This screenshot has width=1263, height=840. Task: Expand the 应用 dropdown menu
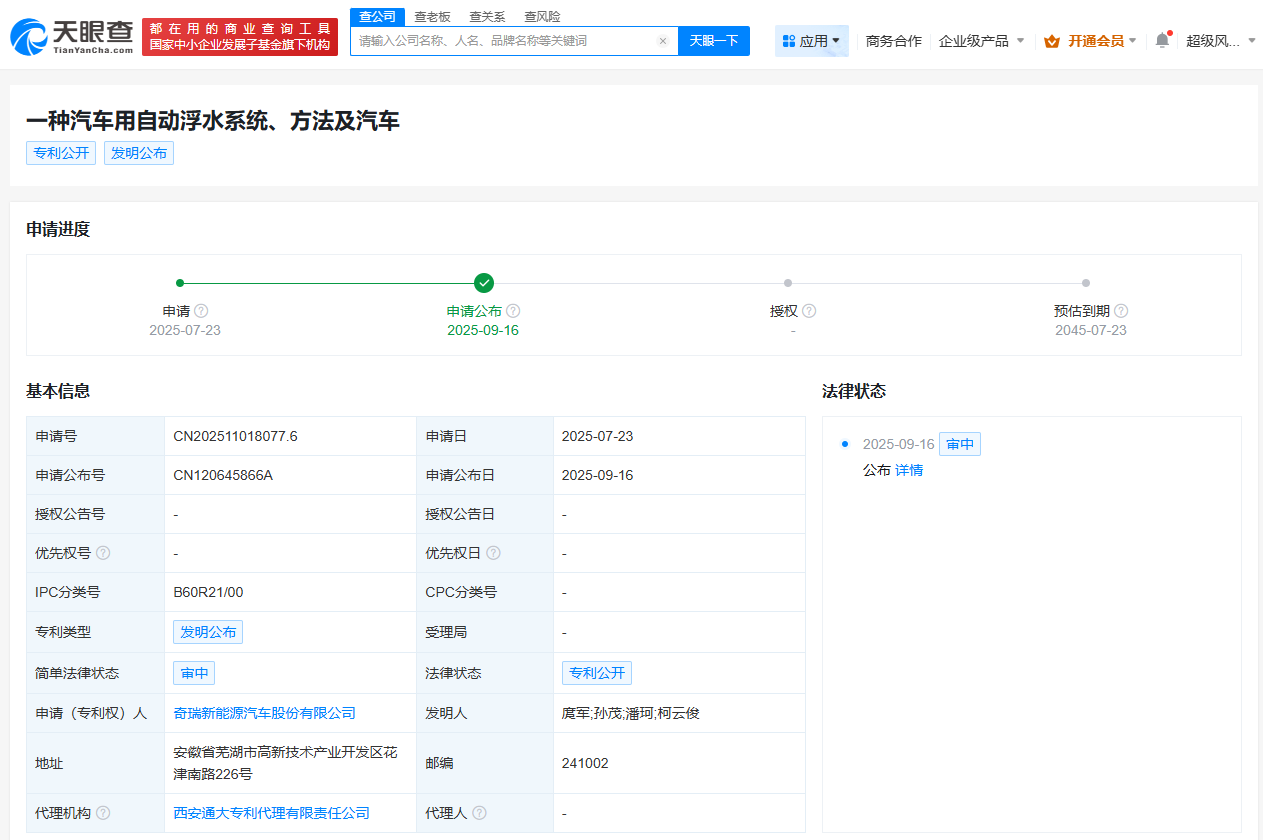812,41
